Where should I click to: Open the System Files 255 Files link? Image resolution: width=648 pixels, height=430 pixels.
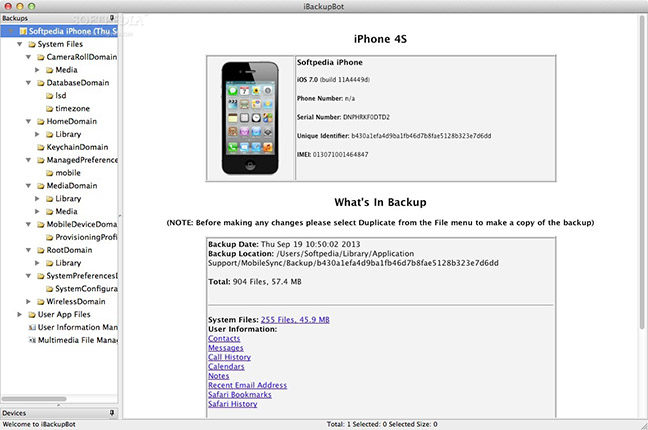click(x=295, y=320)
